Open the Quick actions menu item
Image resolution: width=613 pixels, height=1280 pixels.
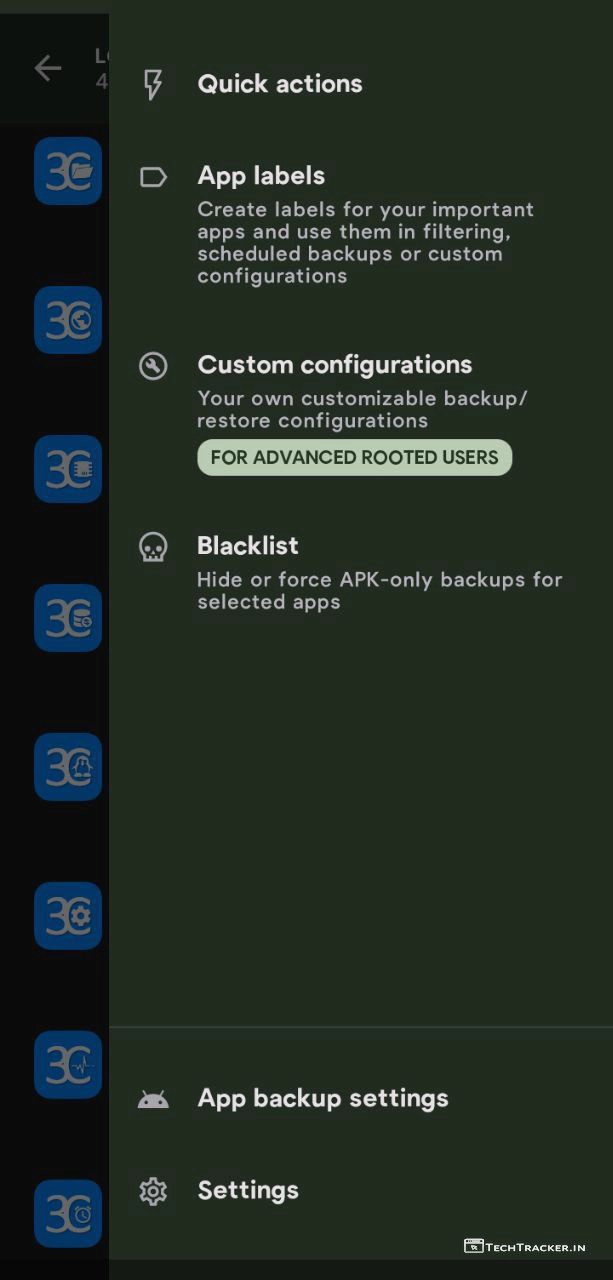coord(280,84)
